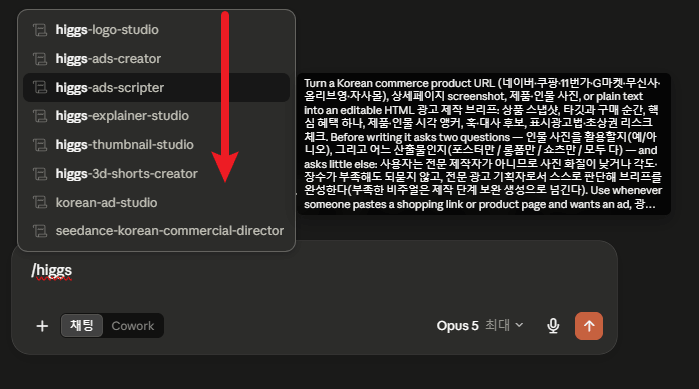This screenshot has width=699, height=389.
Task: Send the message with the arrow button
Action: [589, 326]
